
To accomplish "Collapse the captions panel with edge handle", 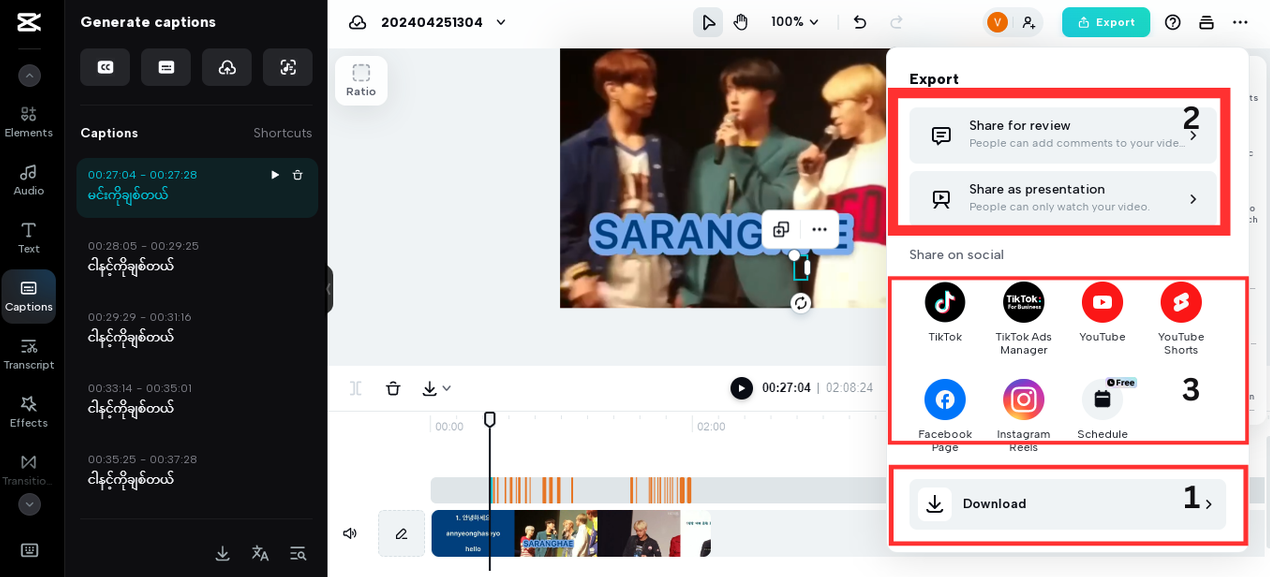I will tap(329, 290).
